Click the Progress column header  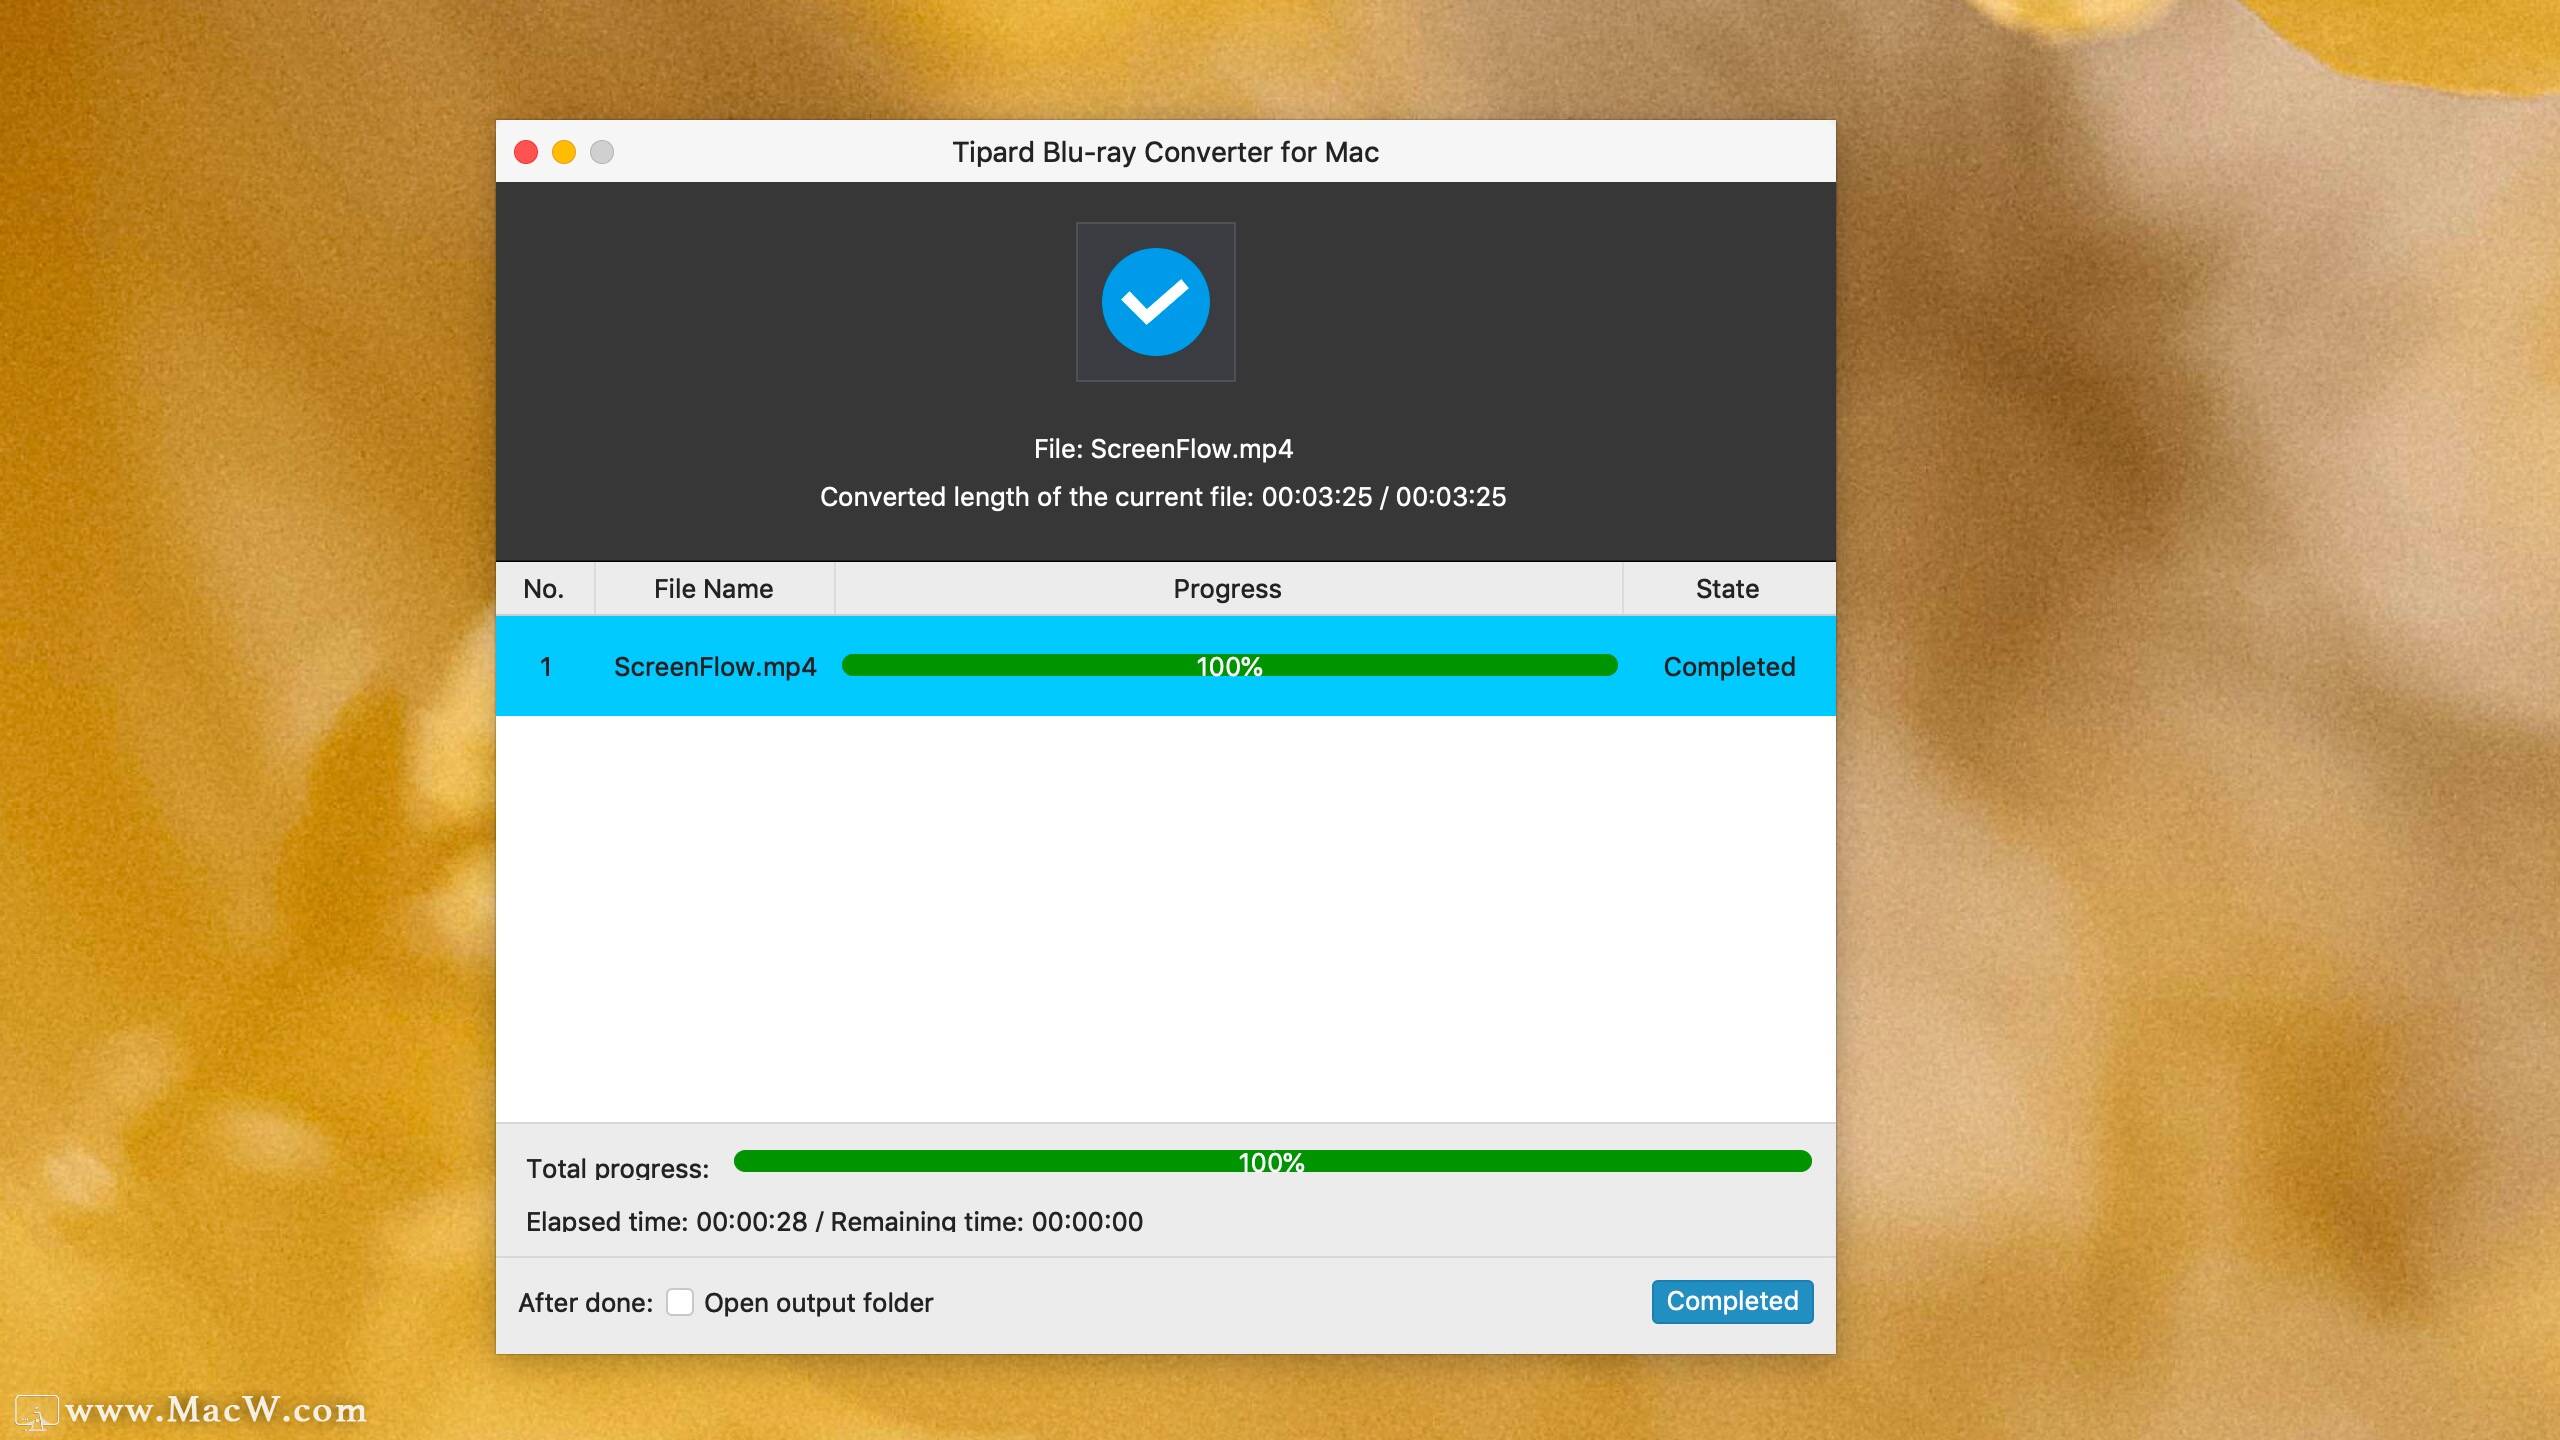(x=1228, y=589)
